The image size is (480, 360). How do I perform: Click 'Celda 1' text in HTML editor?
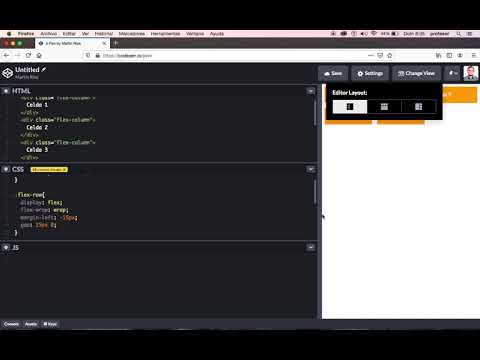pyautogui.click(x=37, y=105)
